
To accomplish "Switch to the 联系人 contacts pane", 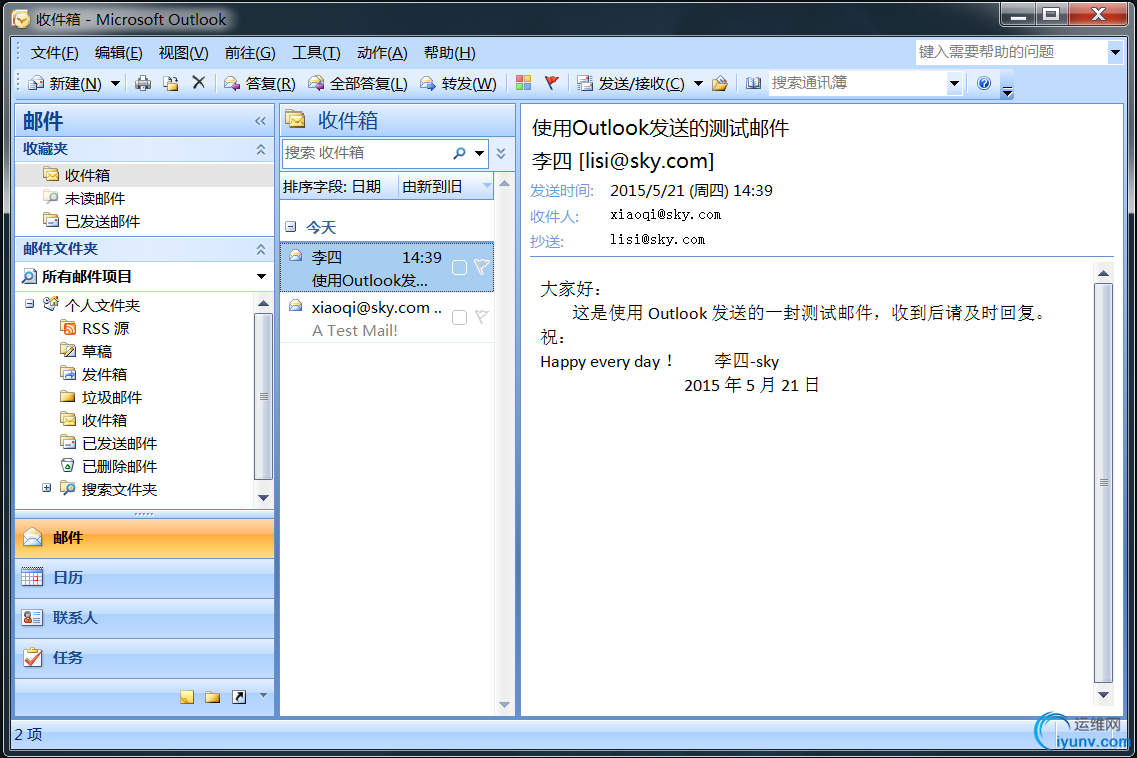I will (x=144, y=618).
